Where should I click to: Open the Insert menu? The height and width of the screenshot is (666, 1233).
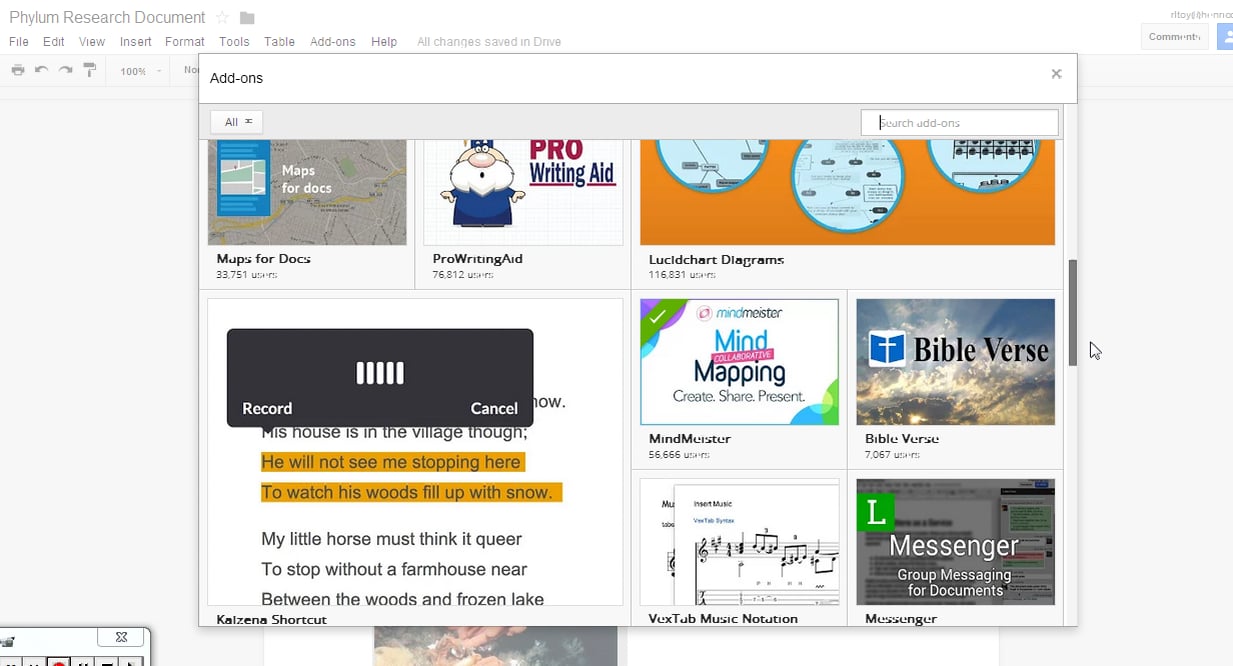tap(136, 42)
